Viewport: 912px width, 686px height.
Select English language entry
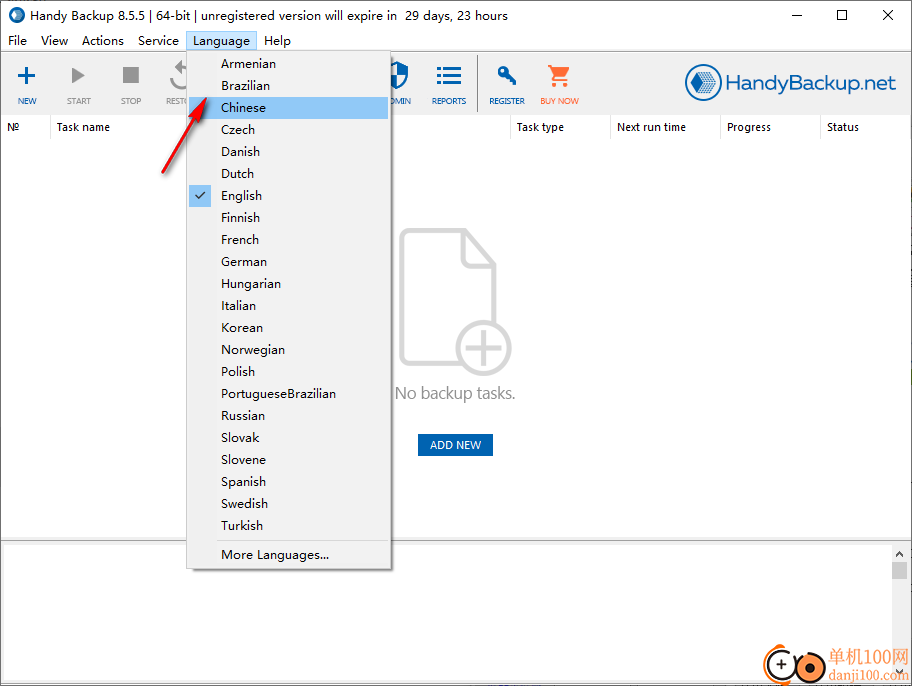288,196
